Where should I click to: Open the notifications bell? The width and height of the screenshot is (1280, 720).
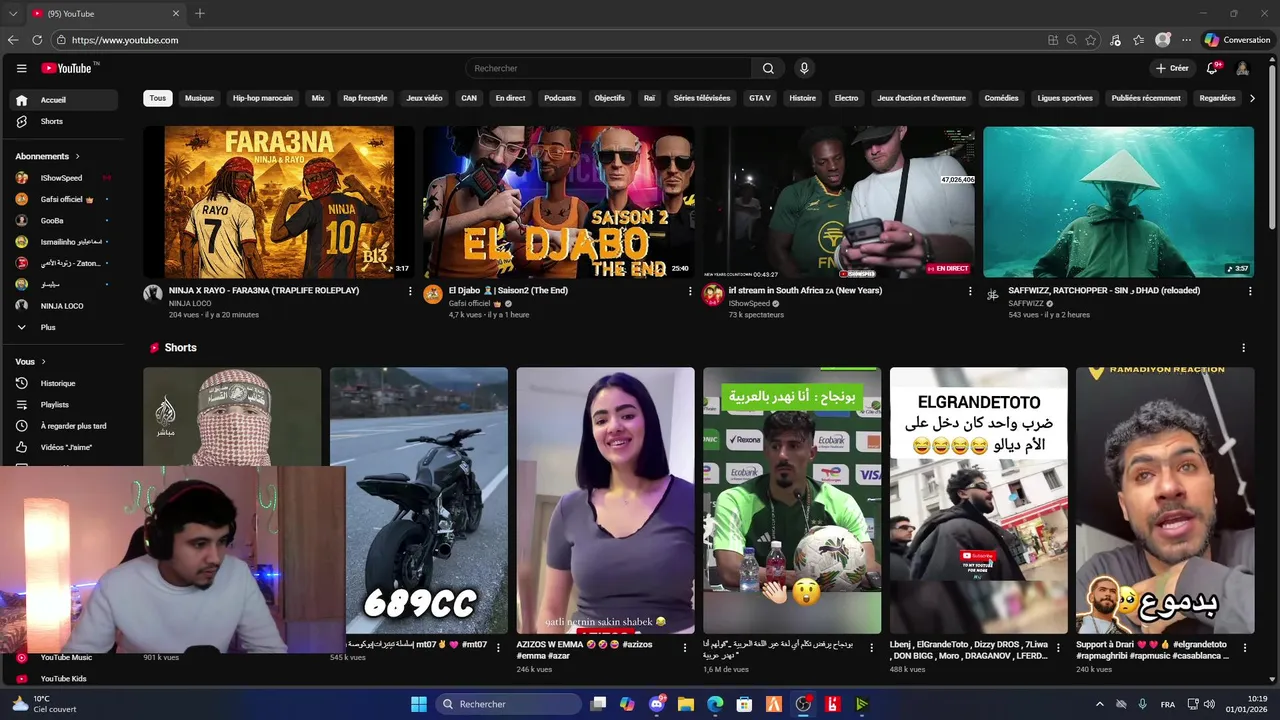click(x=1212, y=68)
